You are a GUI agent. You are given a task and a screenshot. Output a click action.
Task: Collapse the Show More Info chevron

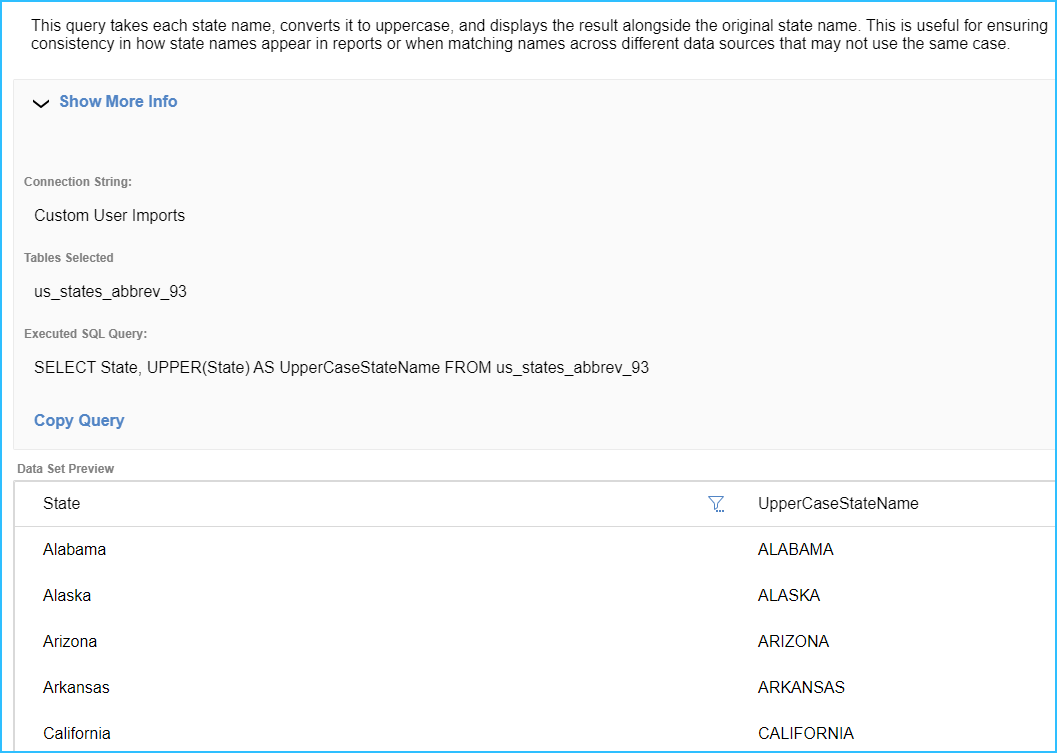pos(41,103)
